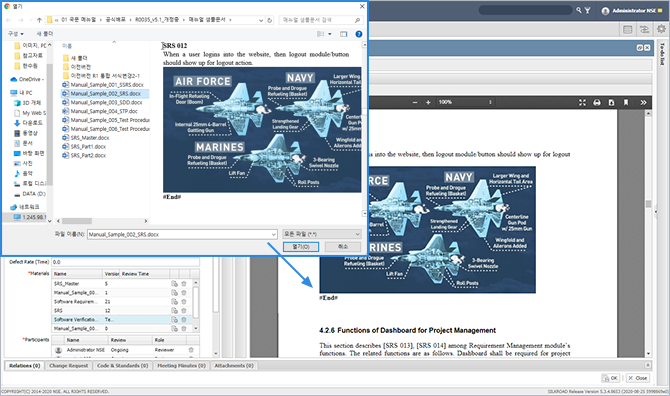Viewport: 670px width, 396px height.
Task: Click the print icon in document viewer toolbar
Action: click(597, 103)
